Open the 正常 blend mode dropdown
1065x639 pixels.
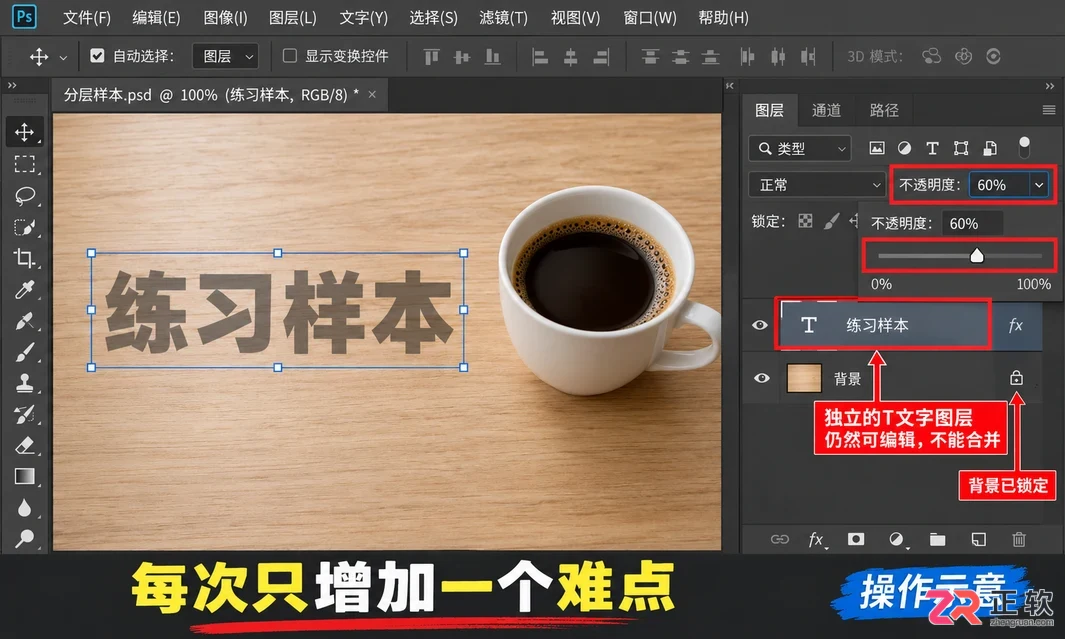(817, 185)
